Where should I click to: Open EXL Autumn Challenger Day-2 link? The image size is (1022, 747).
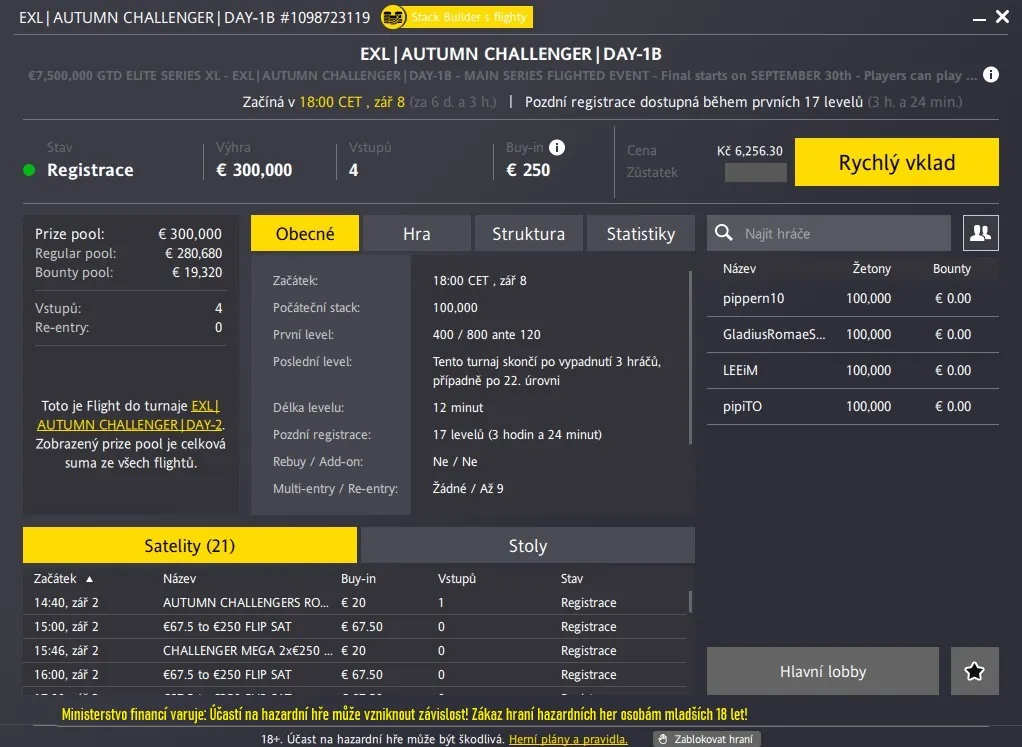(130, 415)
